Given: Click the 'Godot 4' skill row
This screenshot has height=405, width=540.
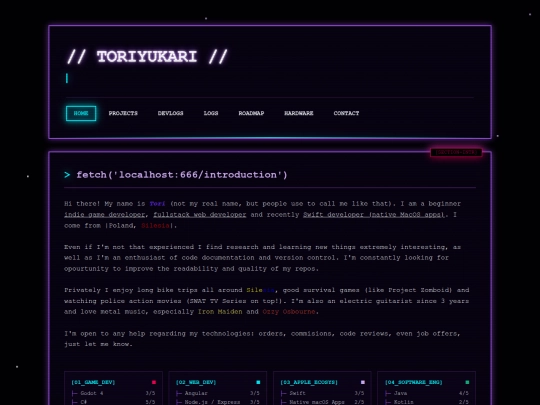Looking at the screenshot, I should pos(113,393).
